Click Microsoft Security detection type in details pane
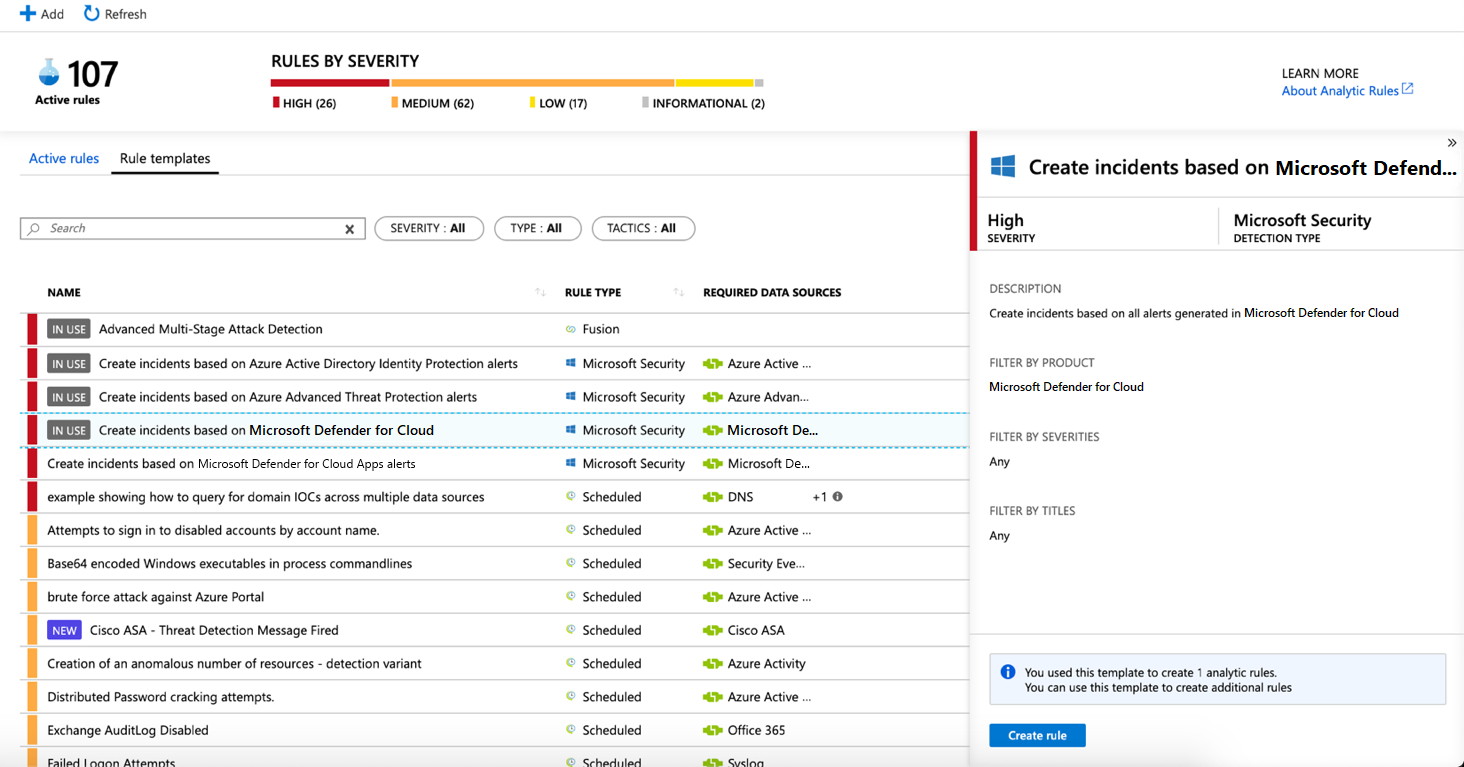Viewport: 1464px width, 767px height. (1302, 220)
